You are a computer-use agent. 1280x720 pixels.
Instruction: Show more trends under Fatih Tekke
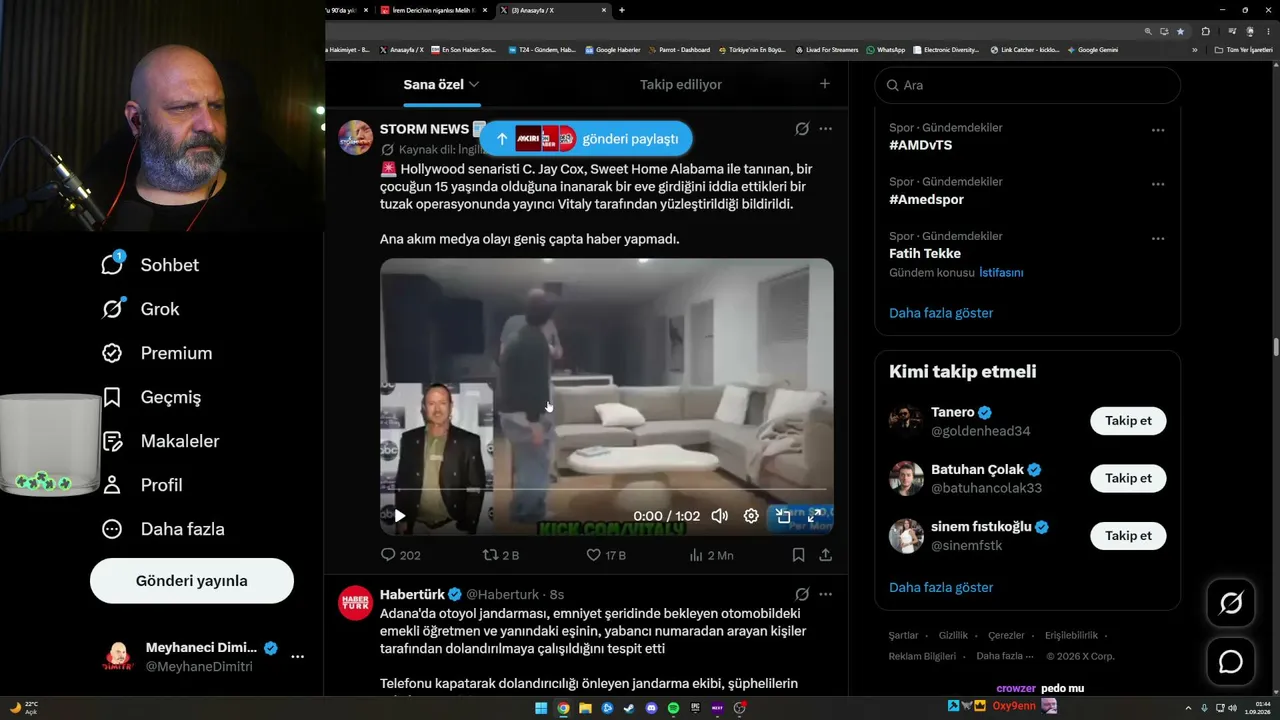(x=941, y=313)
